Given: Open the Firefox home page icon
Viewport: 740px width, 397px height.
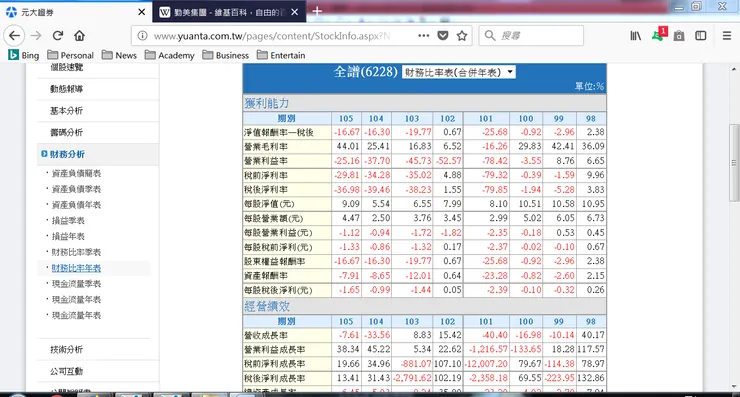Looking at the screenshot, I should point(79,35).
